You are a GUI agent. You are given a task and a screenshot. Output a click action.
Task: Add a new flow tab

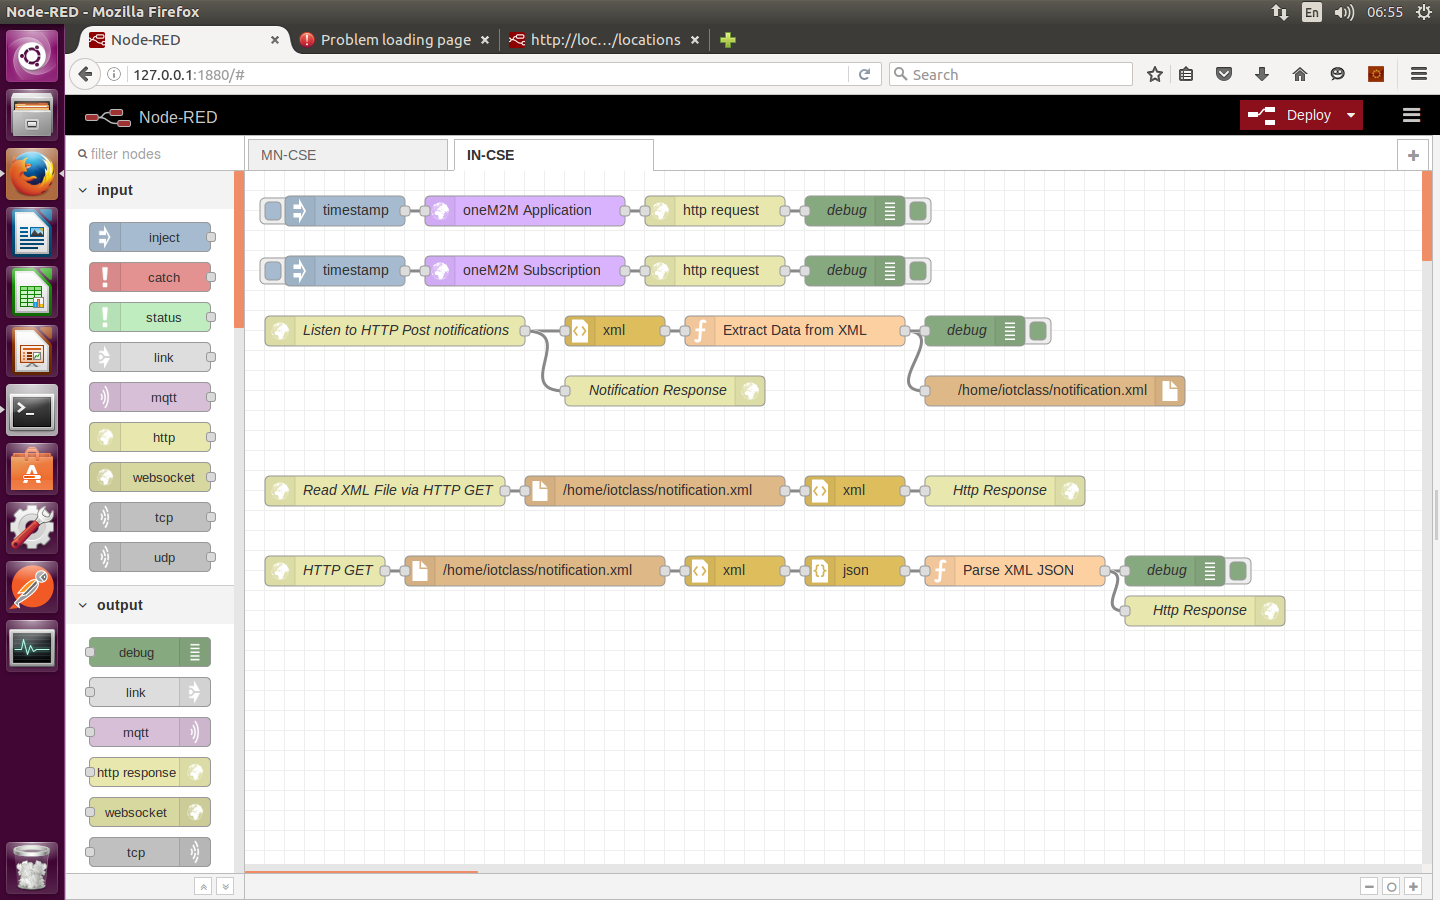tap(1413, 155)
